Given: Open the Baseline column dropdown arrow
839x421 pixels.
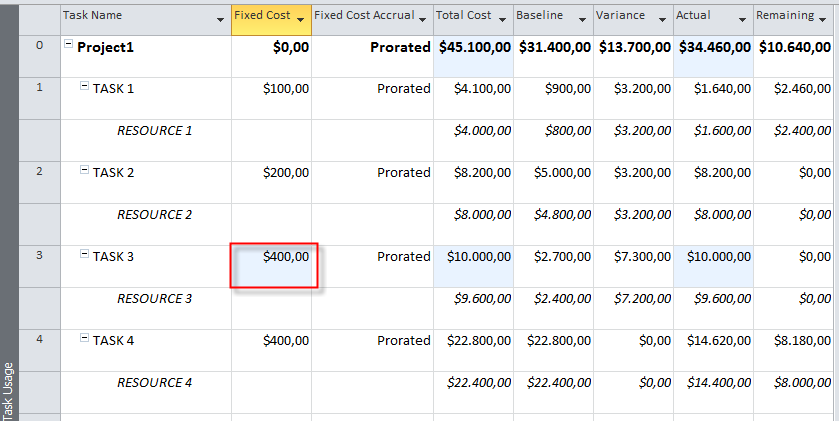Looking at the screenshot, I should click(x=583, y=20).
